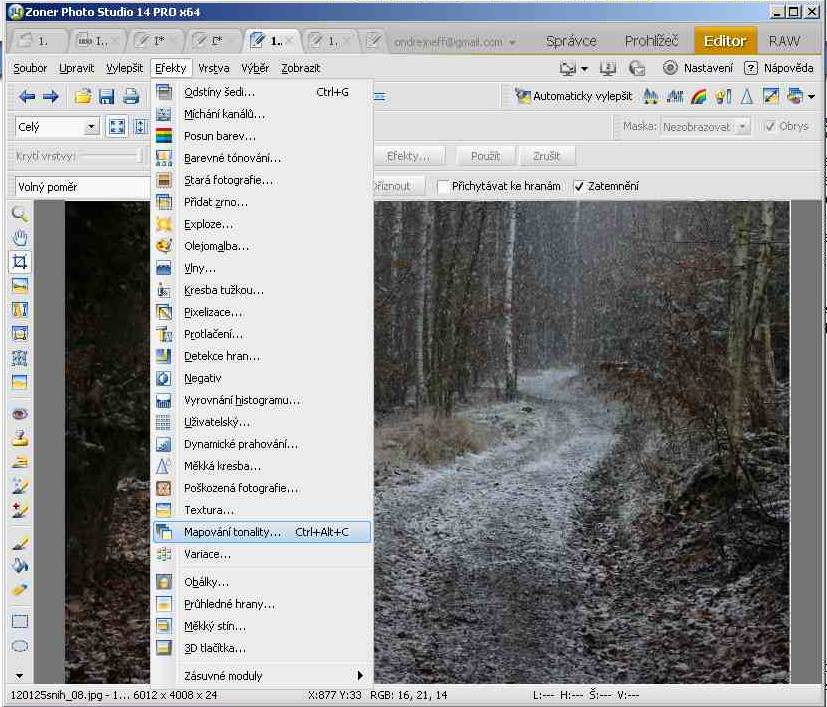The image size is (827, 707).
Task: Click the Automaticky vylepšit button
Action: click(x=574, y=97)
